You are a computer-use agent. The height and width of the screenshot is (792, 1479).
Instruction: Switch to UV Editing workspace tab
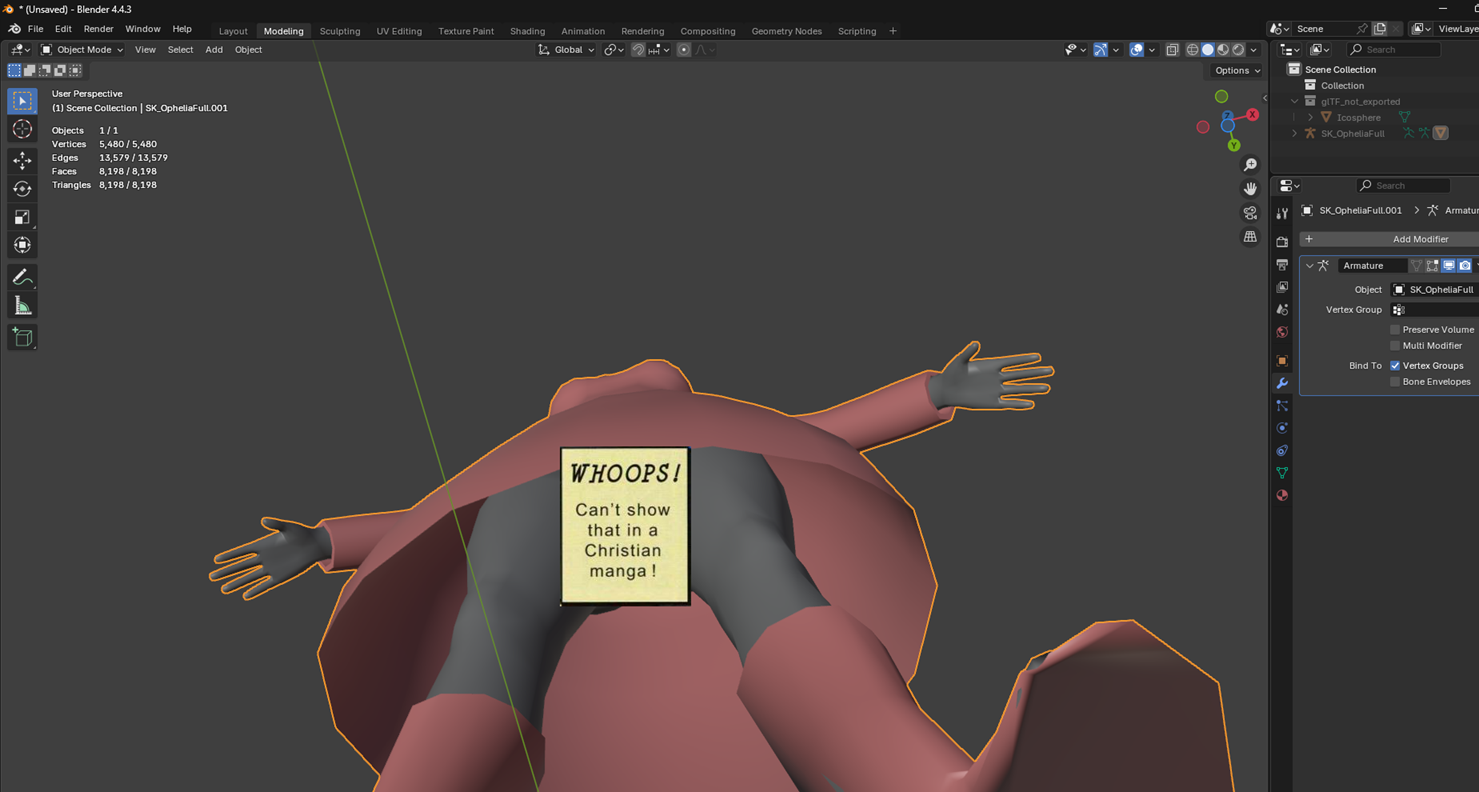399,31
